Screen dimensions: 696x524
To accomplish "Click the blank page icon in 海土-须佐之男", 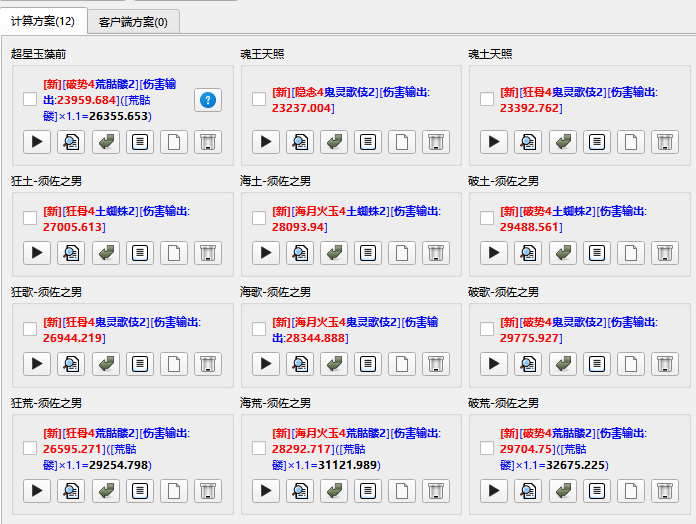I will (402, 253).
